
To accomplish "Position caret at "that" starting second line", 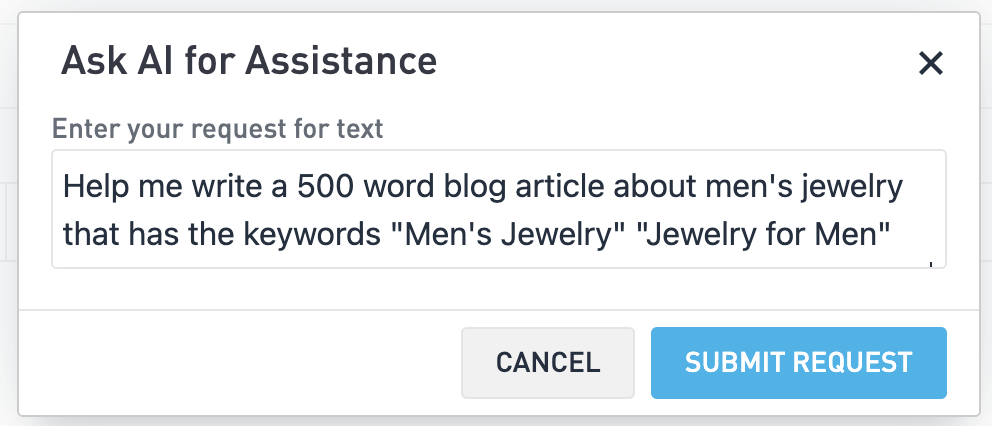I will tap(91, 236).
